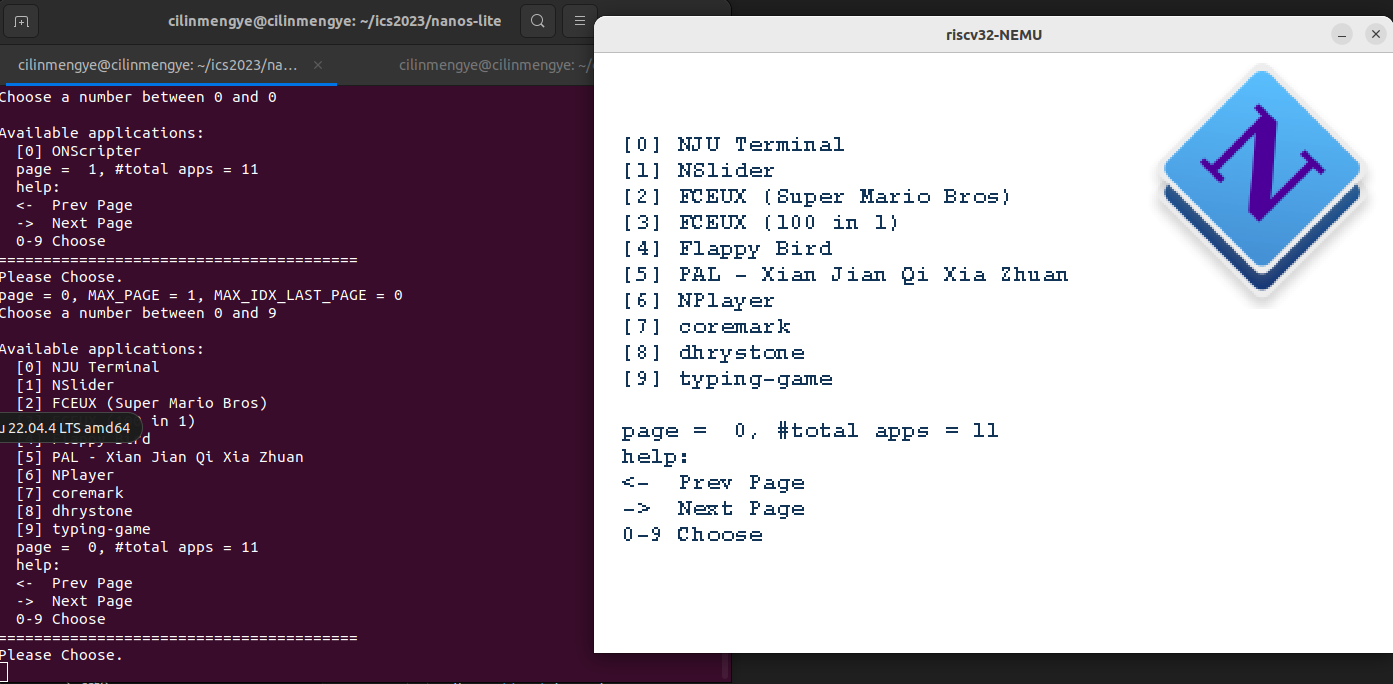This screenshot has height=684, width=1393.
Task: Select '[8] dhrystone' in NEMU window
Action: (713, 353)
